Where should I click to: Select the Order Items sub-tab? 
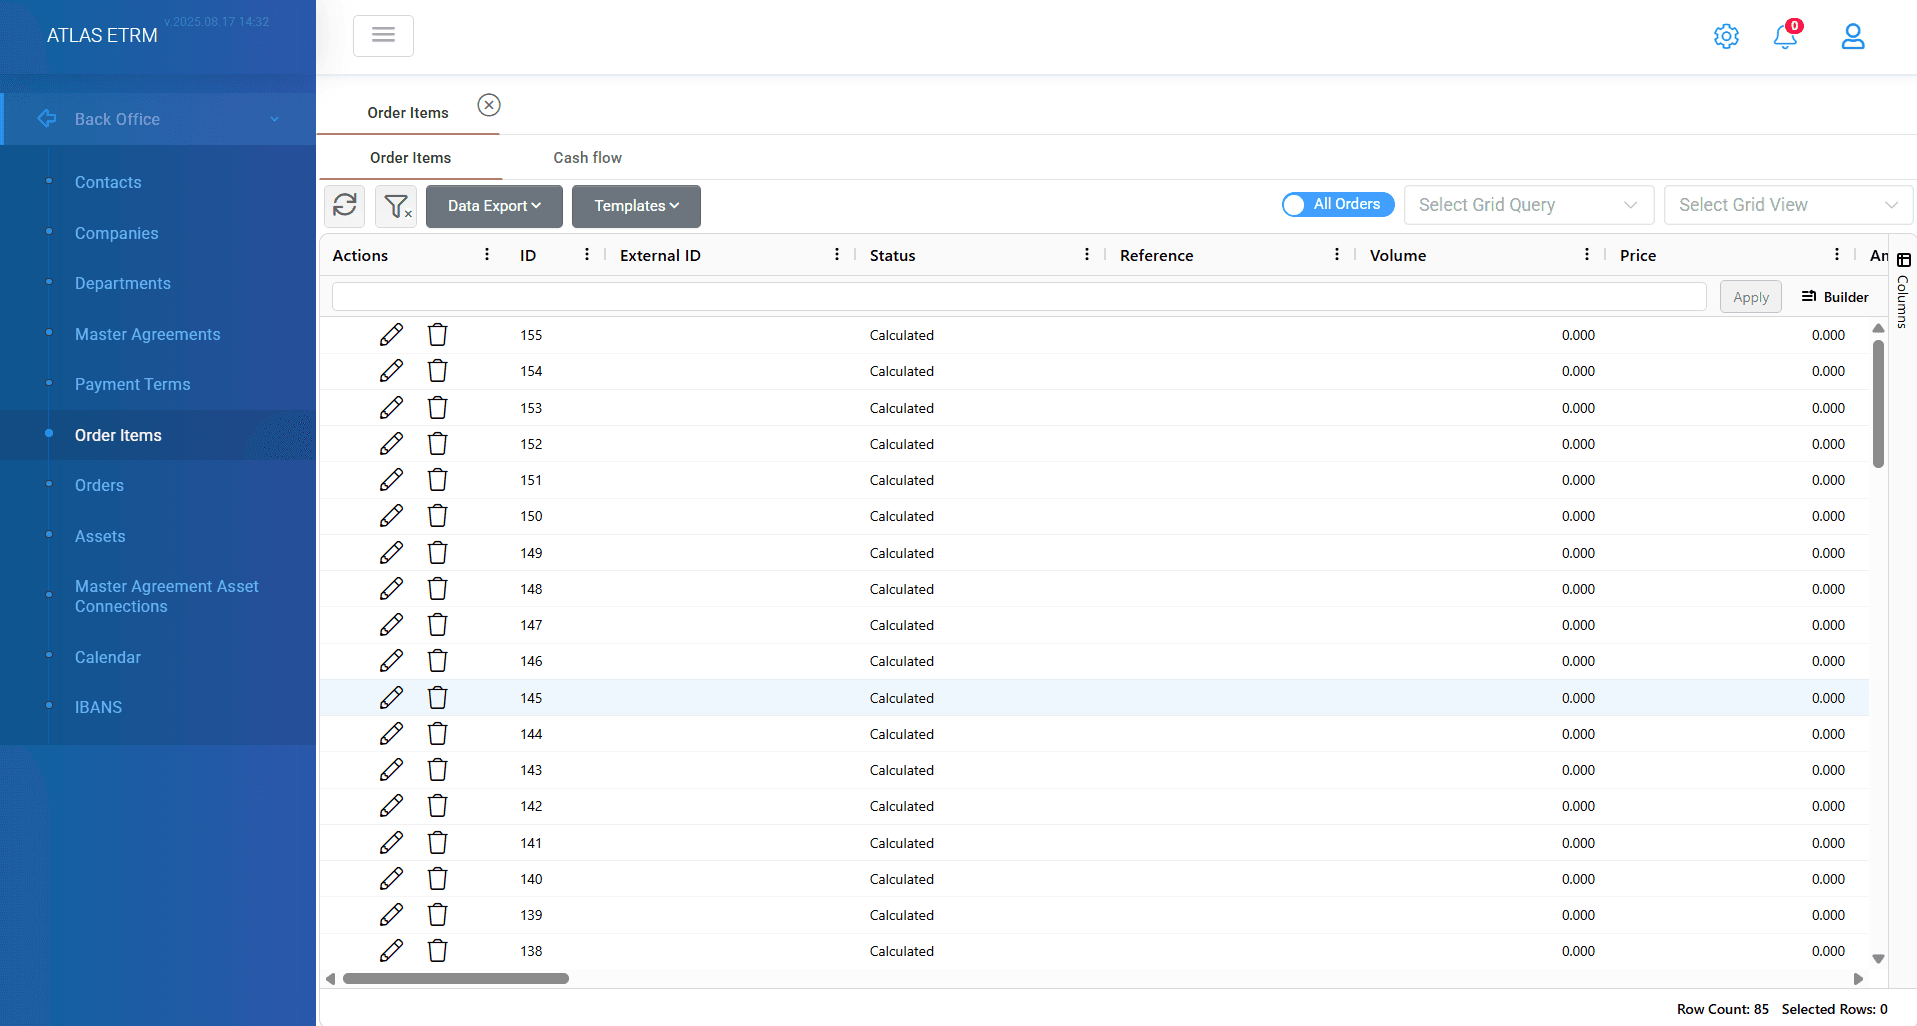pos(410,158)
